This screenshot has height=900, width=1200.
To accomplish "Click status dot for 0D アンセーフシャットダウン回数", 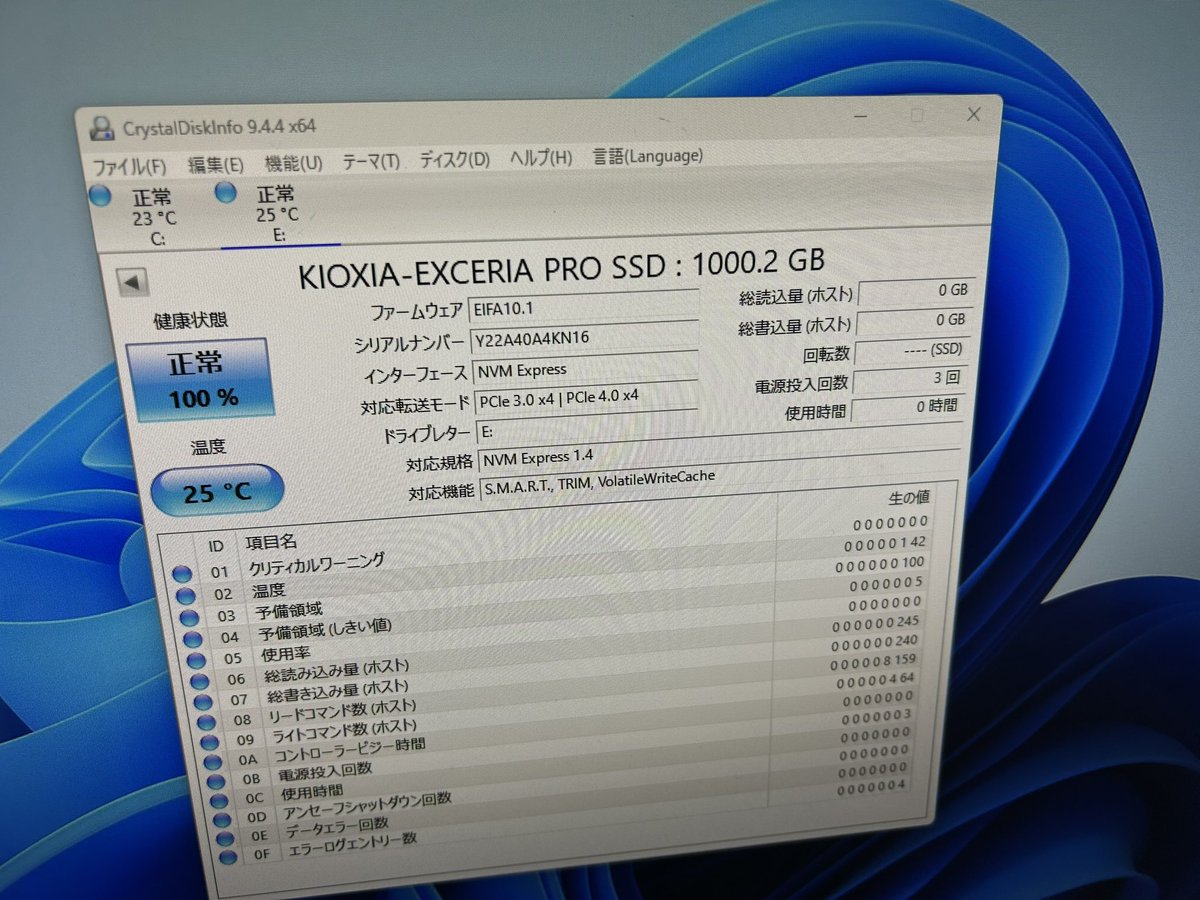I will (x=224, y=820).
